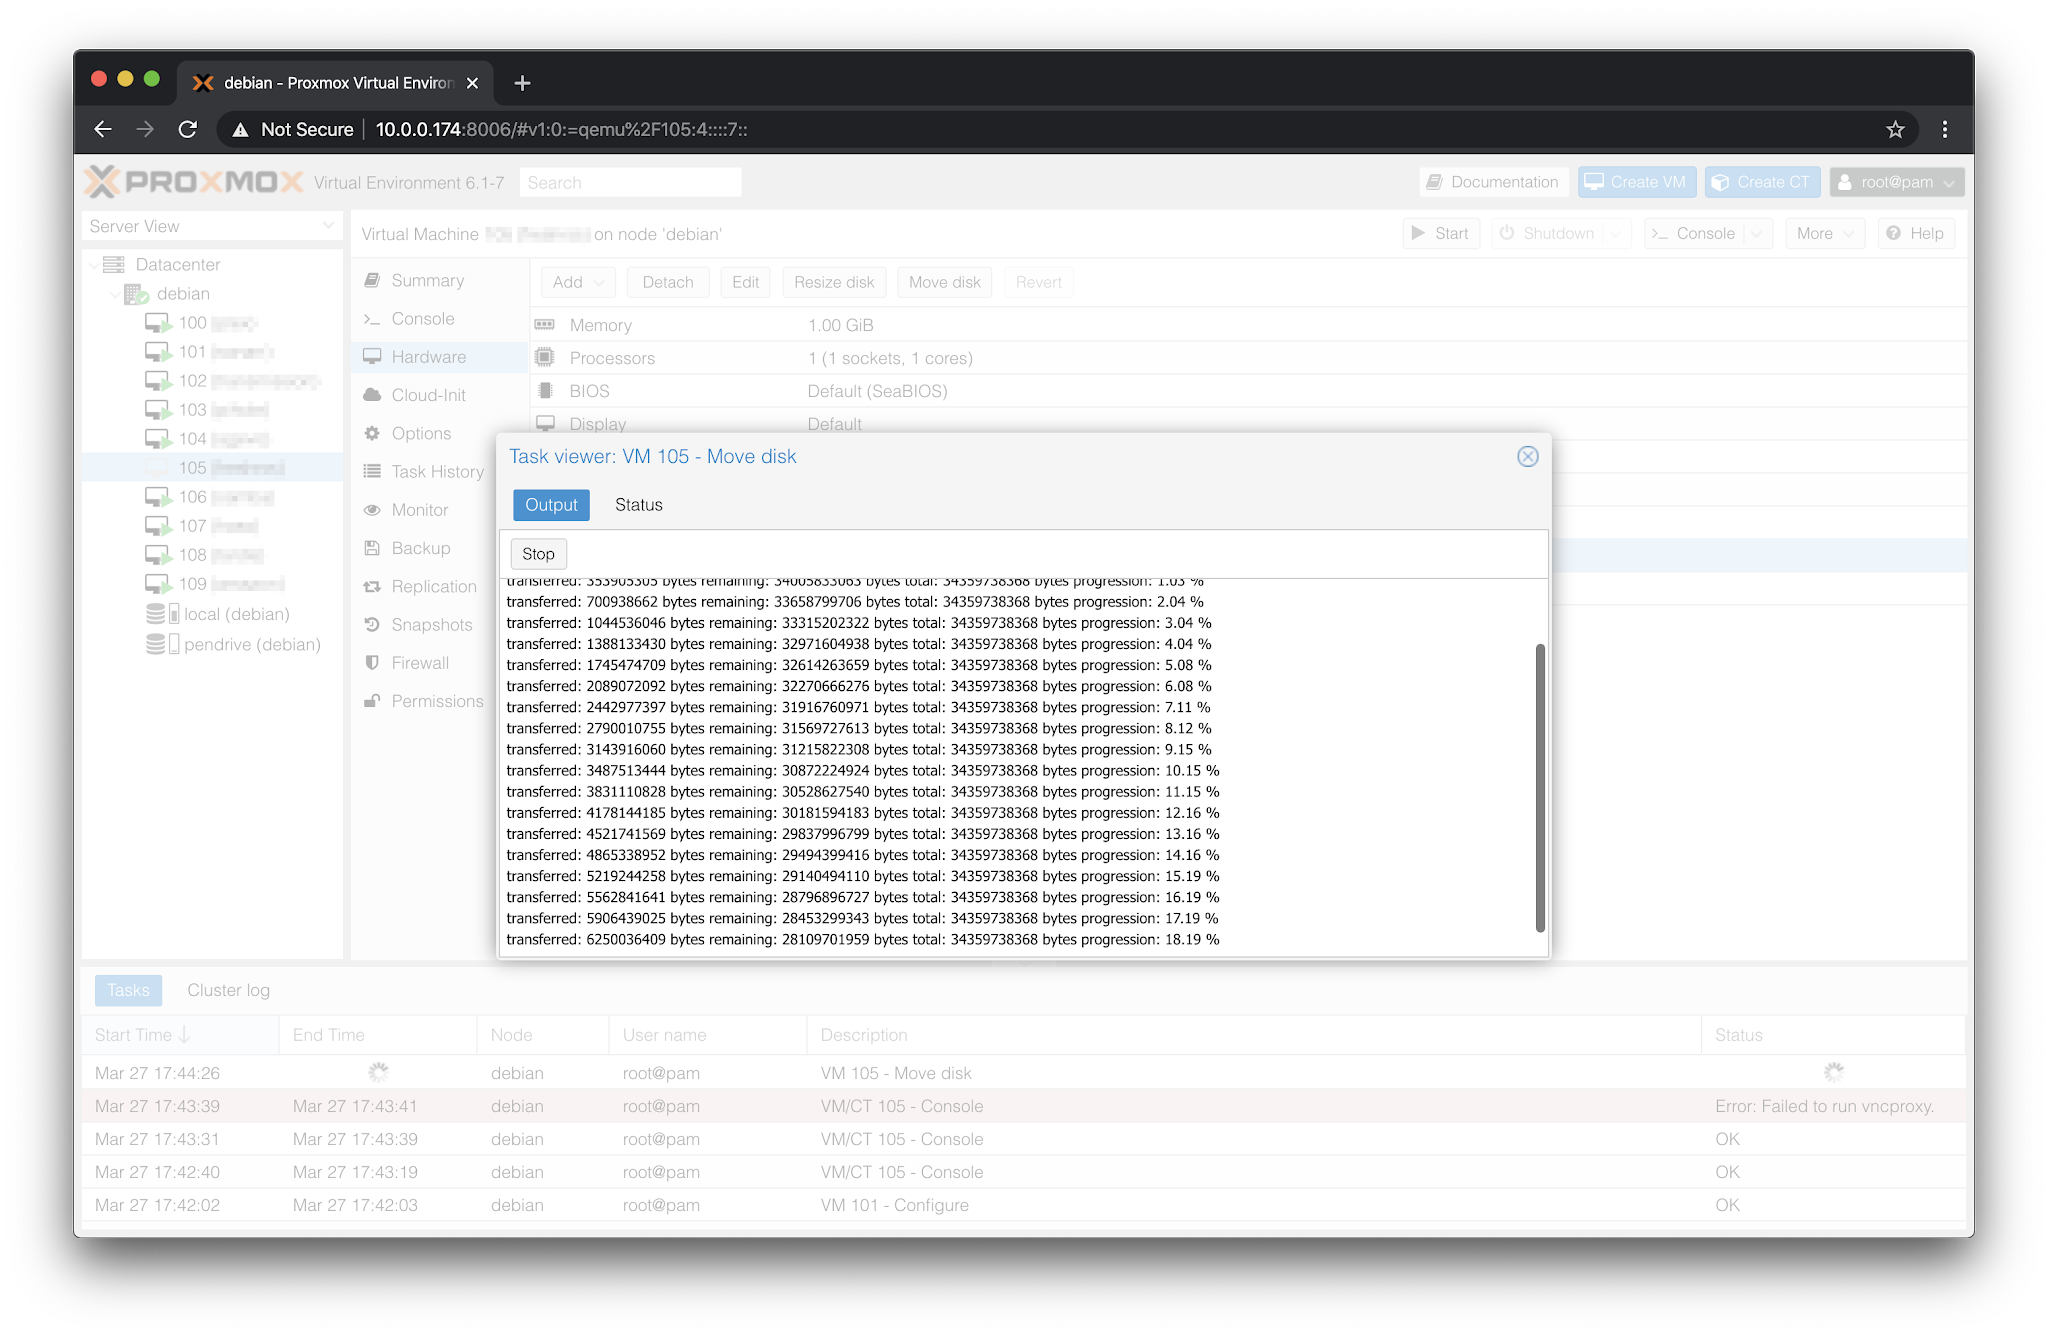This screenshot has height=1335, width=2048.
Task: Select the Tasks tab
Action: pyautogui.click(x=128, y=990)
